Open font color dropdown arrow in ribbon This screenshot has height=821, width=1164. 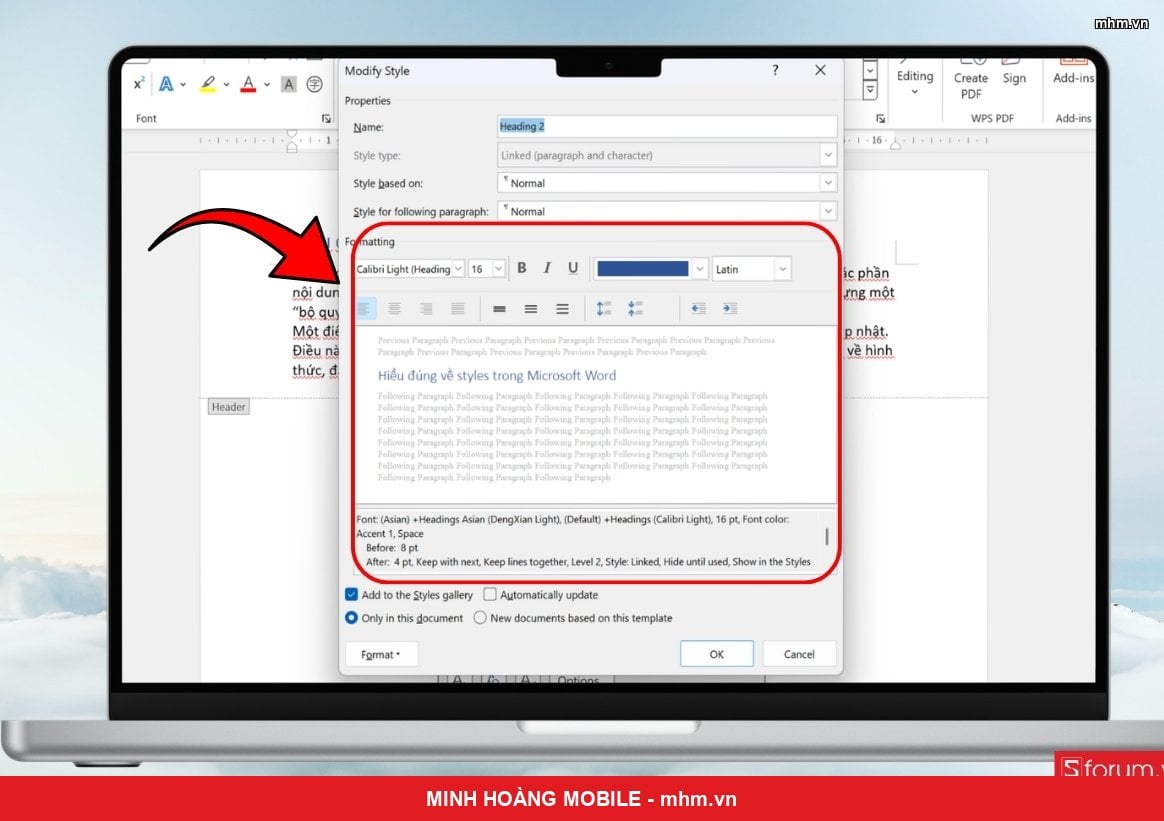[267, 85]
